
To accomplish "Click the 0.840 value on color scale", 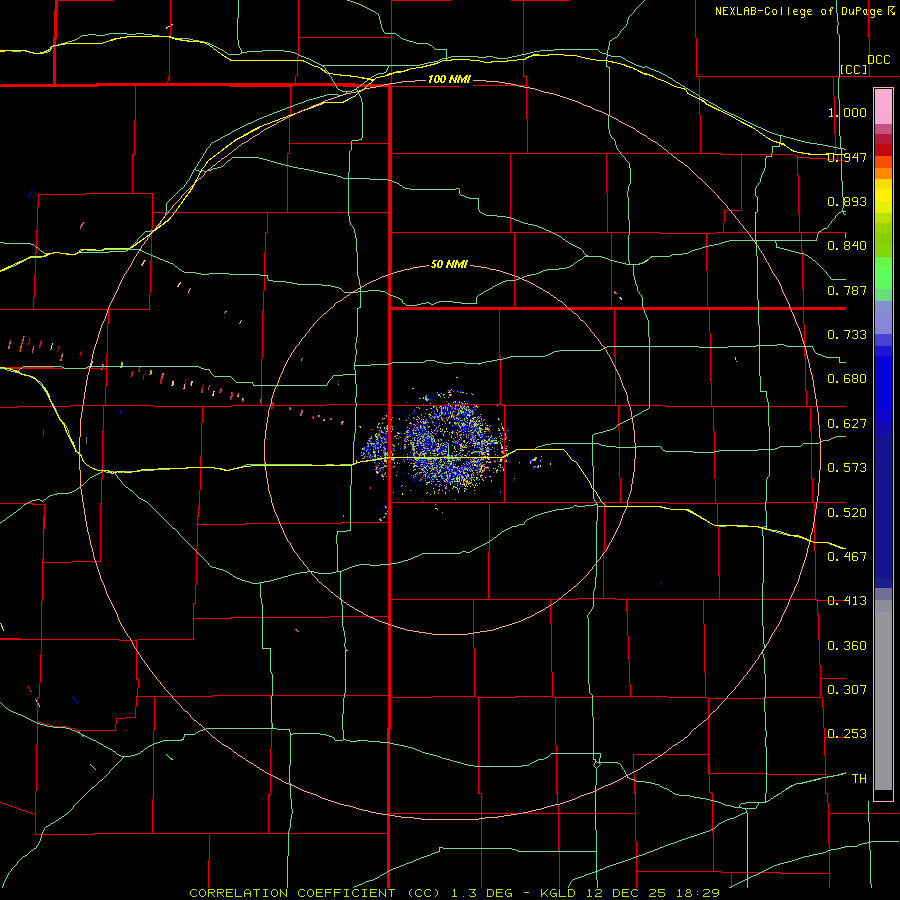I will tap(847, 246).
